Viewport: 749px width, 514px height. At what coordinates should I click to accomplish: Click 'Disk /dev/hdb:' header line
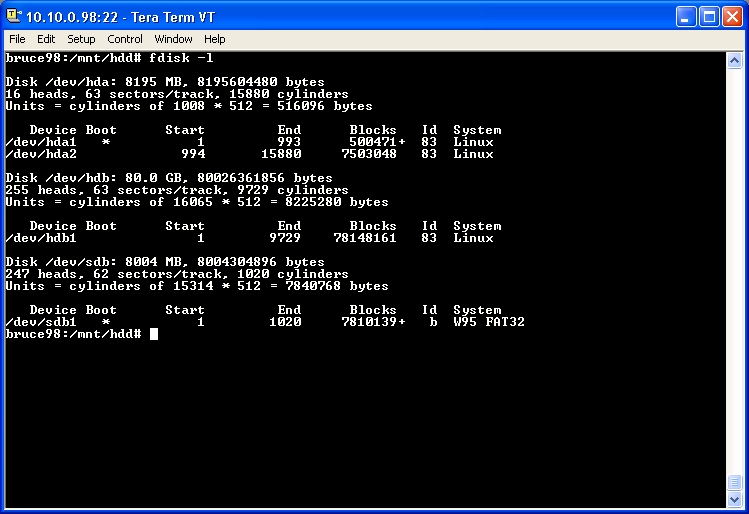pyautogui.click(x=169, y=178)
